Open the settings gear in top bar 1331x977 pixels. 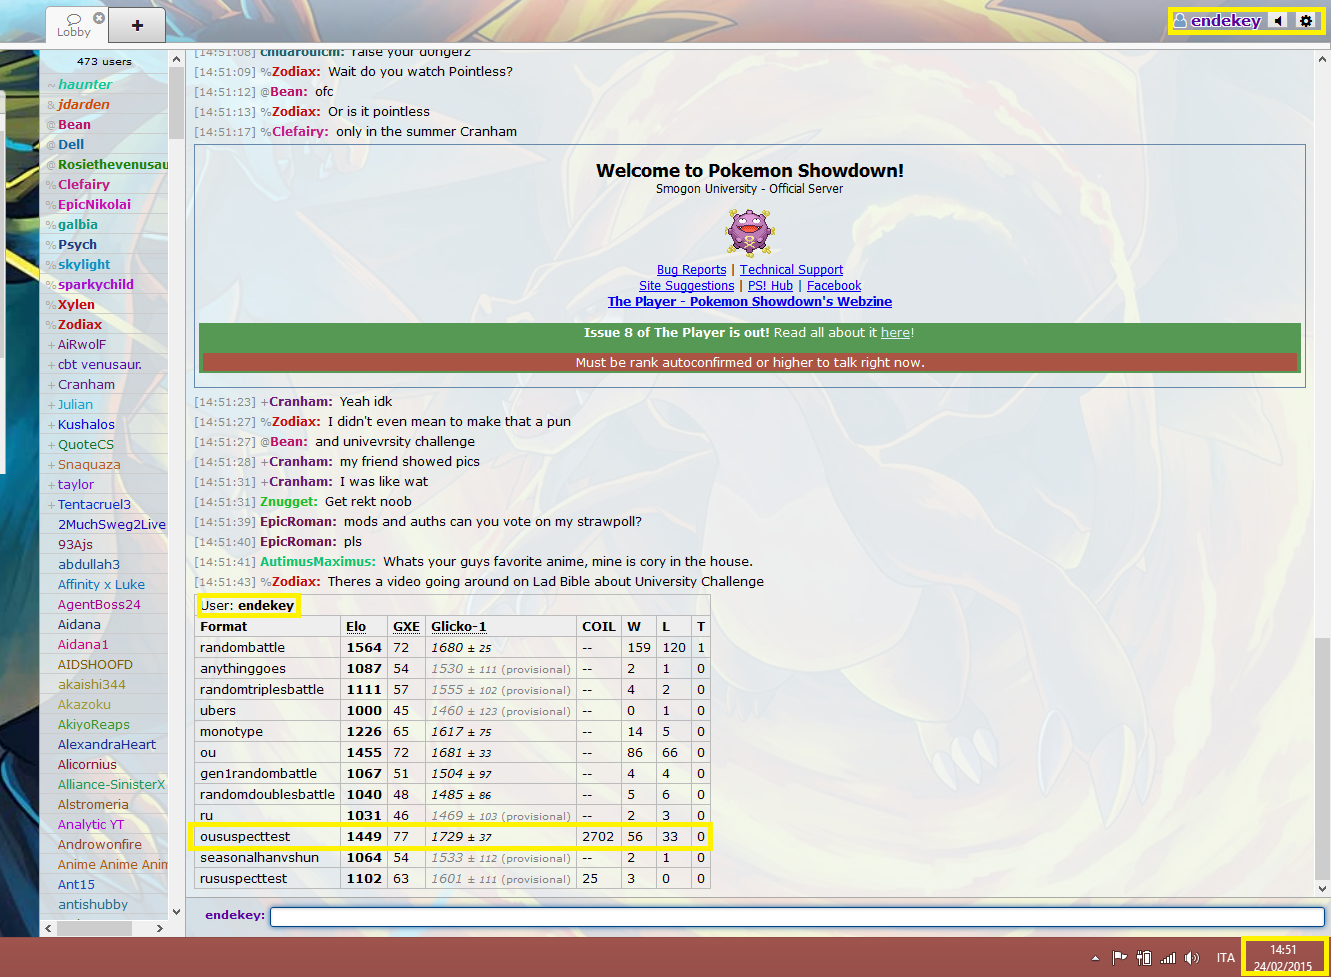click(1305, 21)
